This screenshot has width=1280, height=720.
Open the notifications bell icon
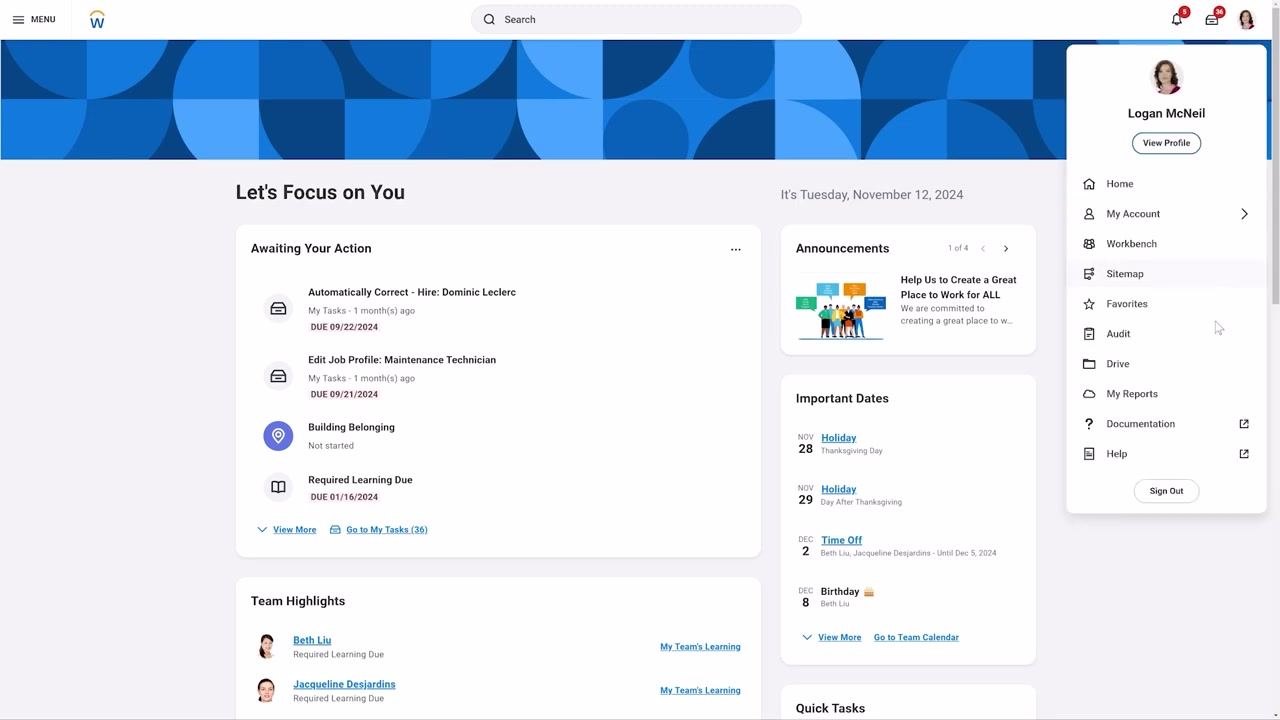[x=1177, y=19]
